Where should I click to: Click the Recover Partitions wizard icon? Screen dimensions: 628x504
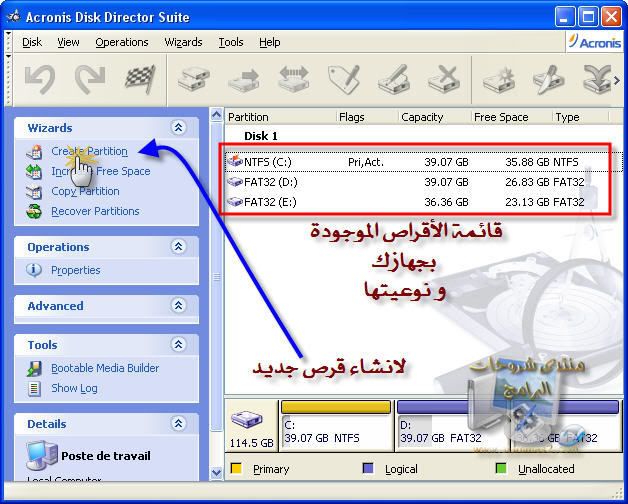(x=34, y=212)
